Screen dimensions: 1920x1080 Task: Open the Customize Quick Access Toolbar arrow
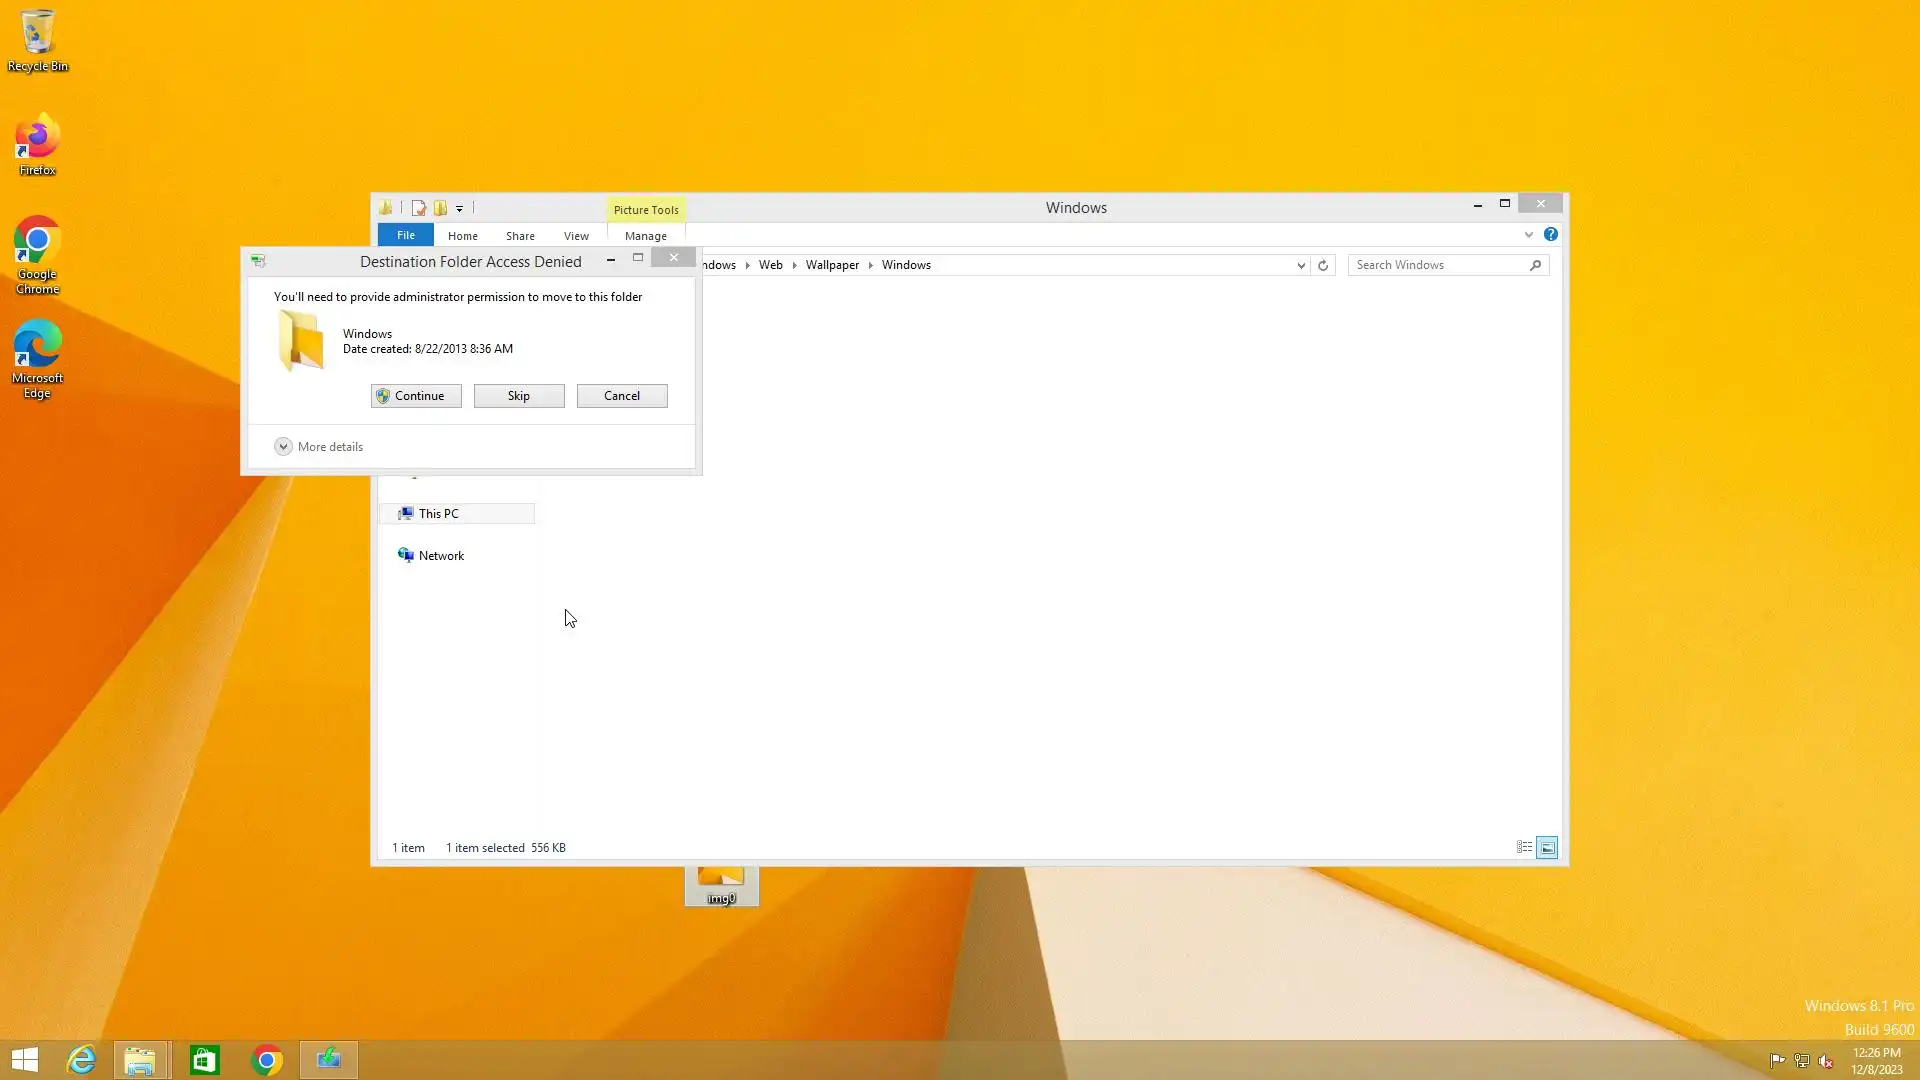459,209
